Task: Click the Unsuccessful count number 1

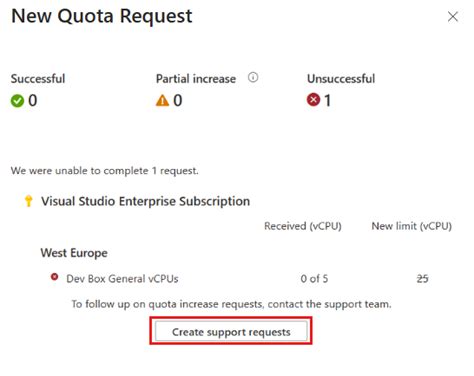Action: coord(327,100)
